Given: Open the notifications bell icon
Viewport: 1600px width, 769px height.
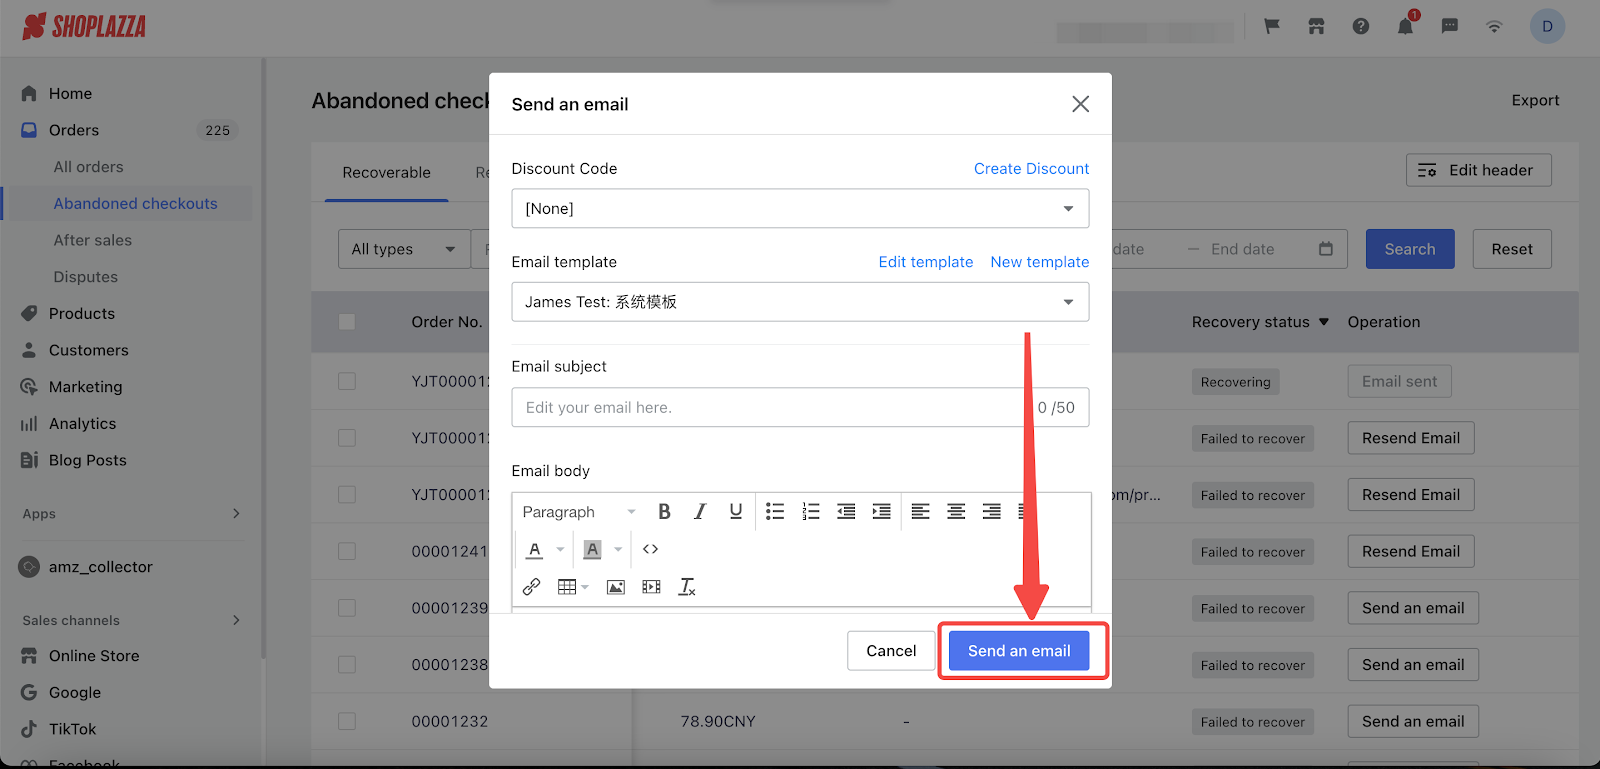Looking at the screenshot, I should pos(1405,27).
